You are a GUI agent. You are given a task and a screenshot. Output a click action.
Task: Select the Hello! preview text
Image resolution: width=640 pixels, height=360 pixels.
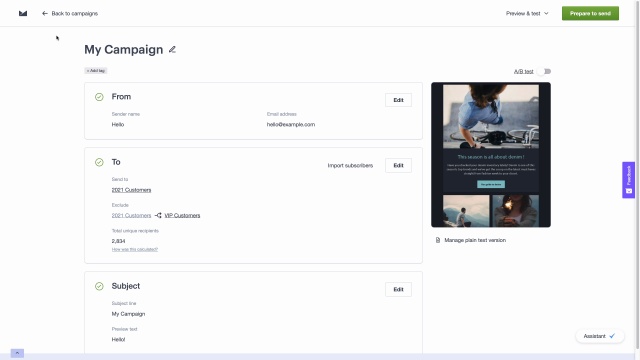pos(118,339)
